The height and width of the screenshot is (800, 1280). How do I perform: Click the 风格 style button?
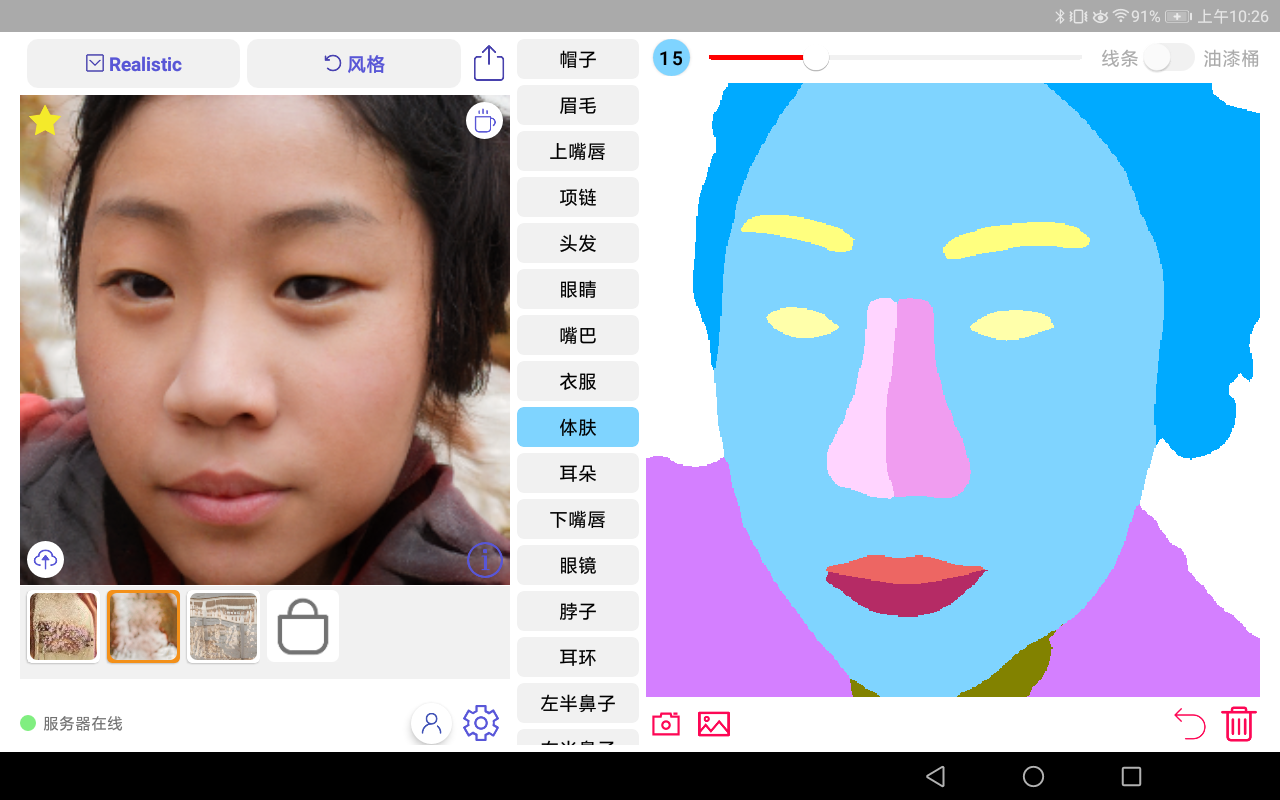[x=354, y=64]
